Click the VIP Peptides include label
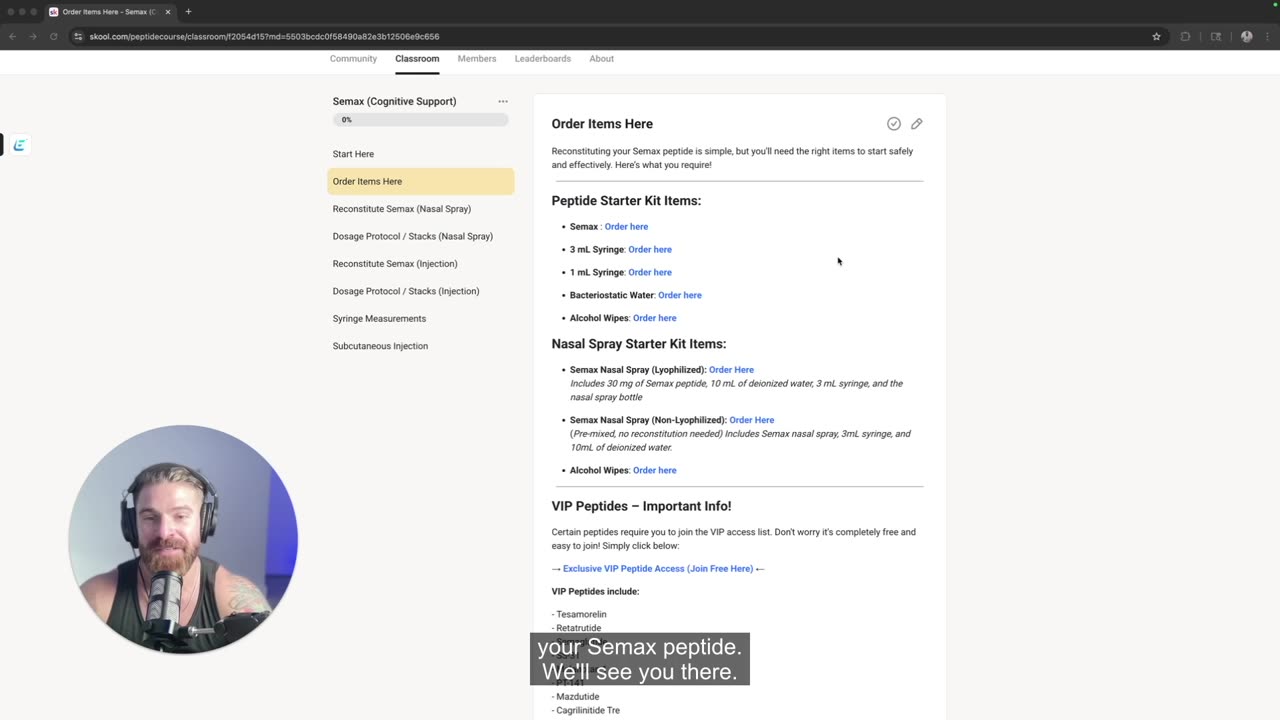Image resolution: width=1280 pixels, height=720 pixels. 595,592
